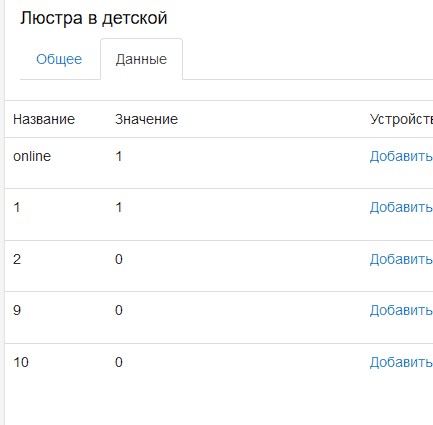Click the Люстра в детской title

[94, 18]
